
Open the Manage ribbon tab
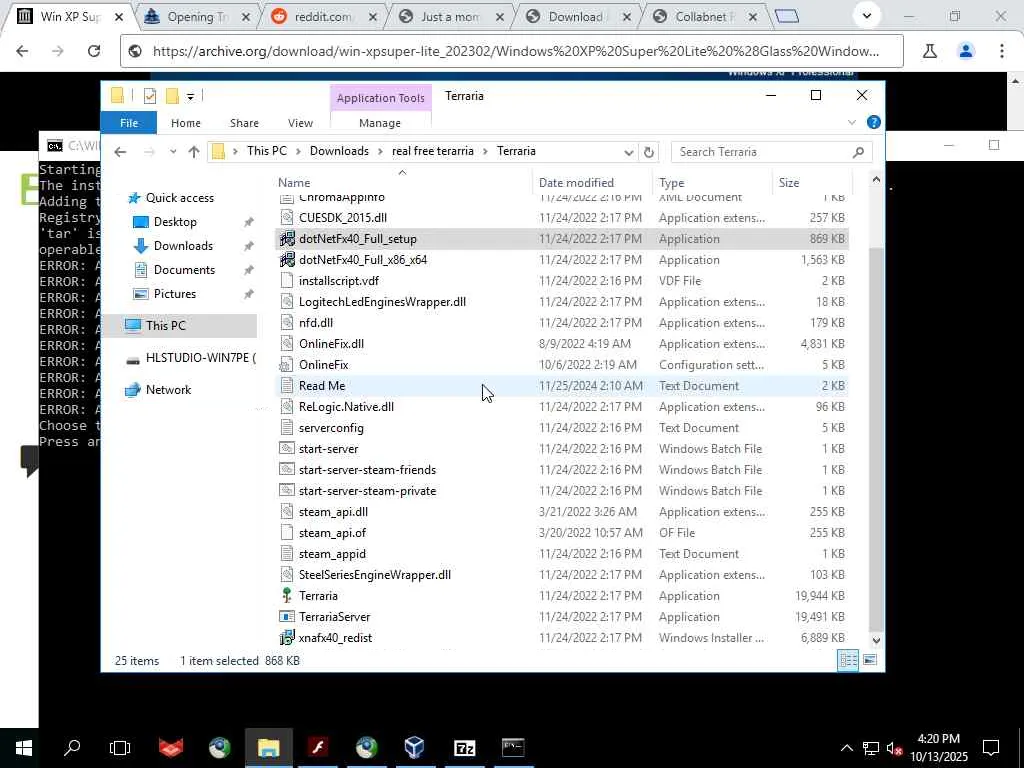(x=380, y=123)
